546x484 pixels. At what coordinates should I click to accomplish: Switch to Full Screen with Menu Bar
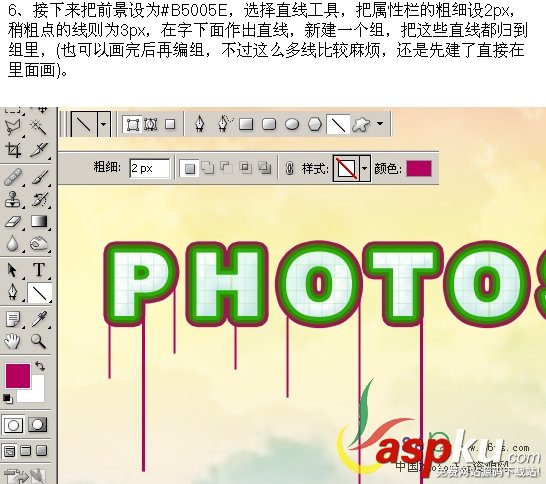click(25, 451)
